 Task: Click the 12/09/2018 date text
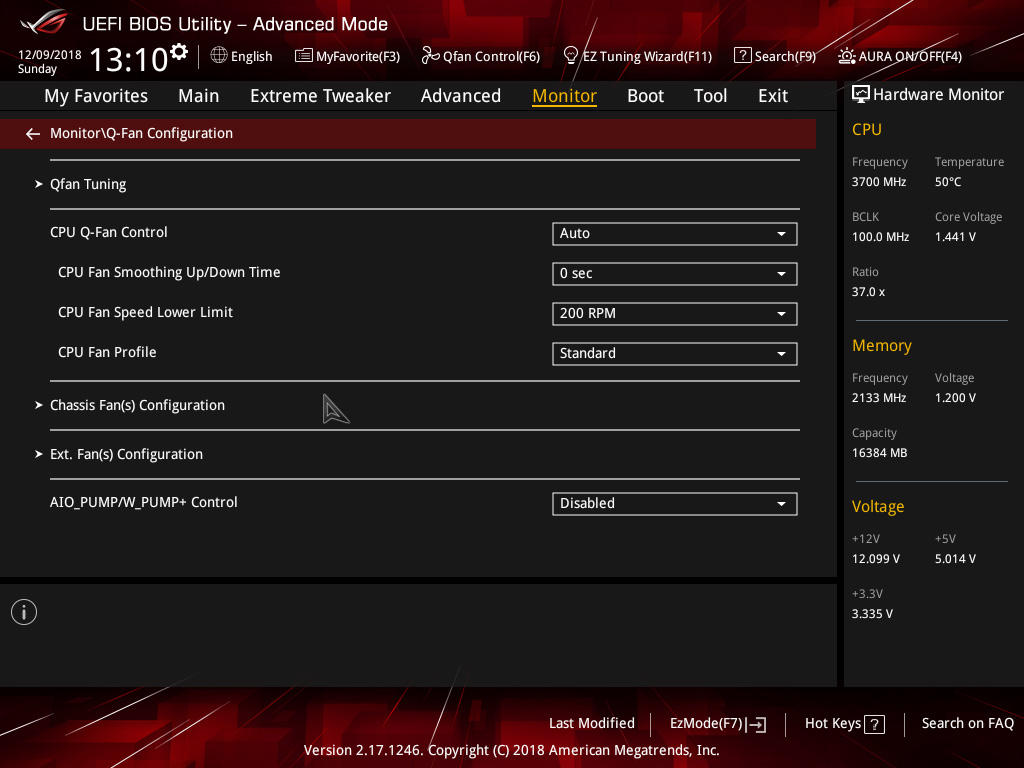[50, 55]
